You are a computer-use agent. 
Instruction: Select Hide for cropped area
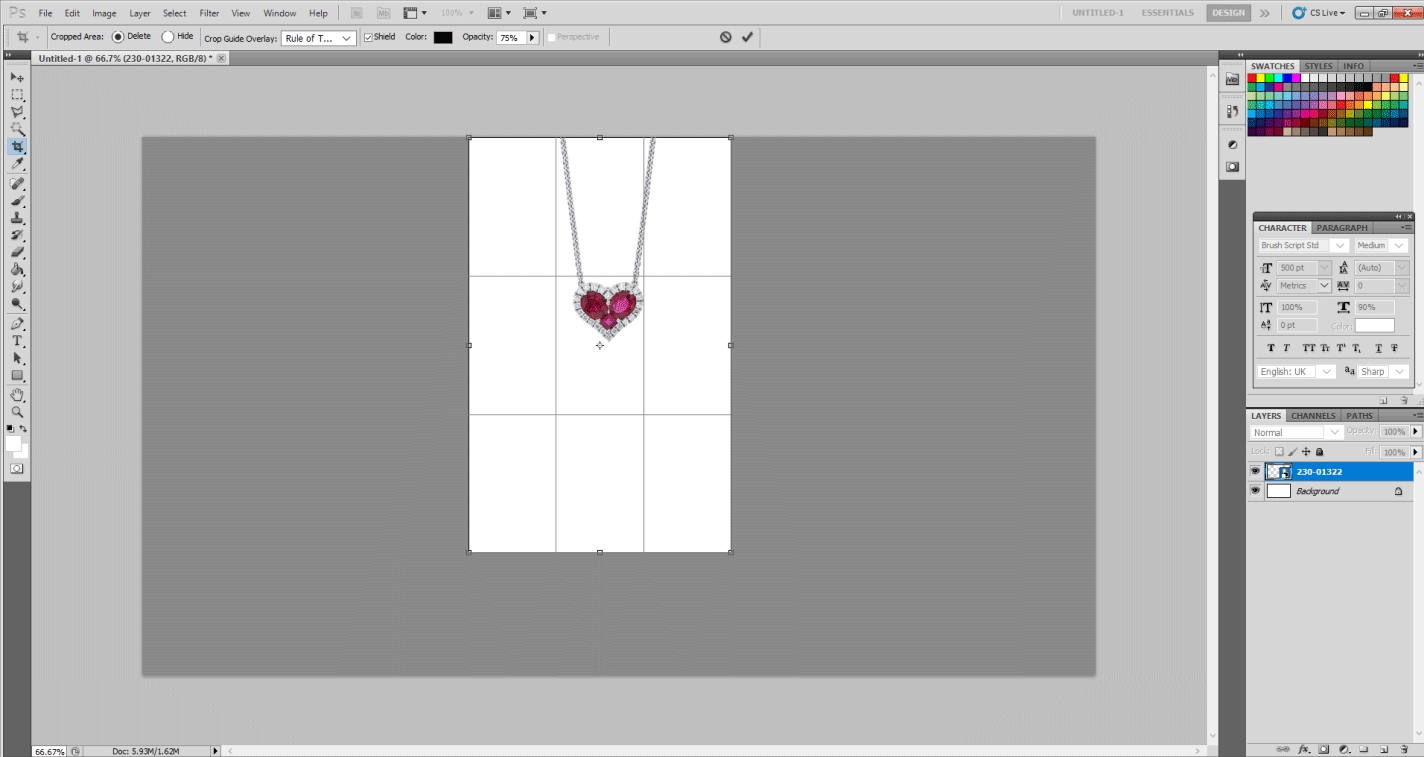[x=168, y=37]
